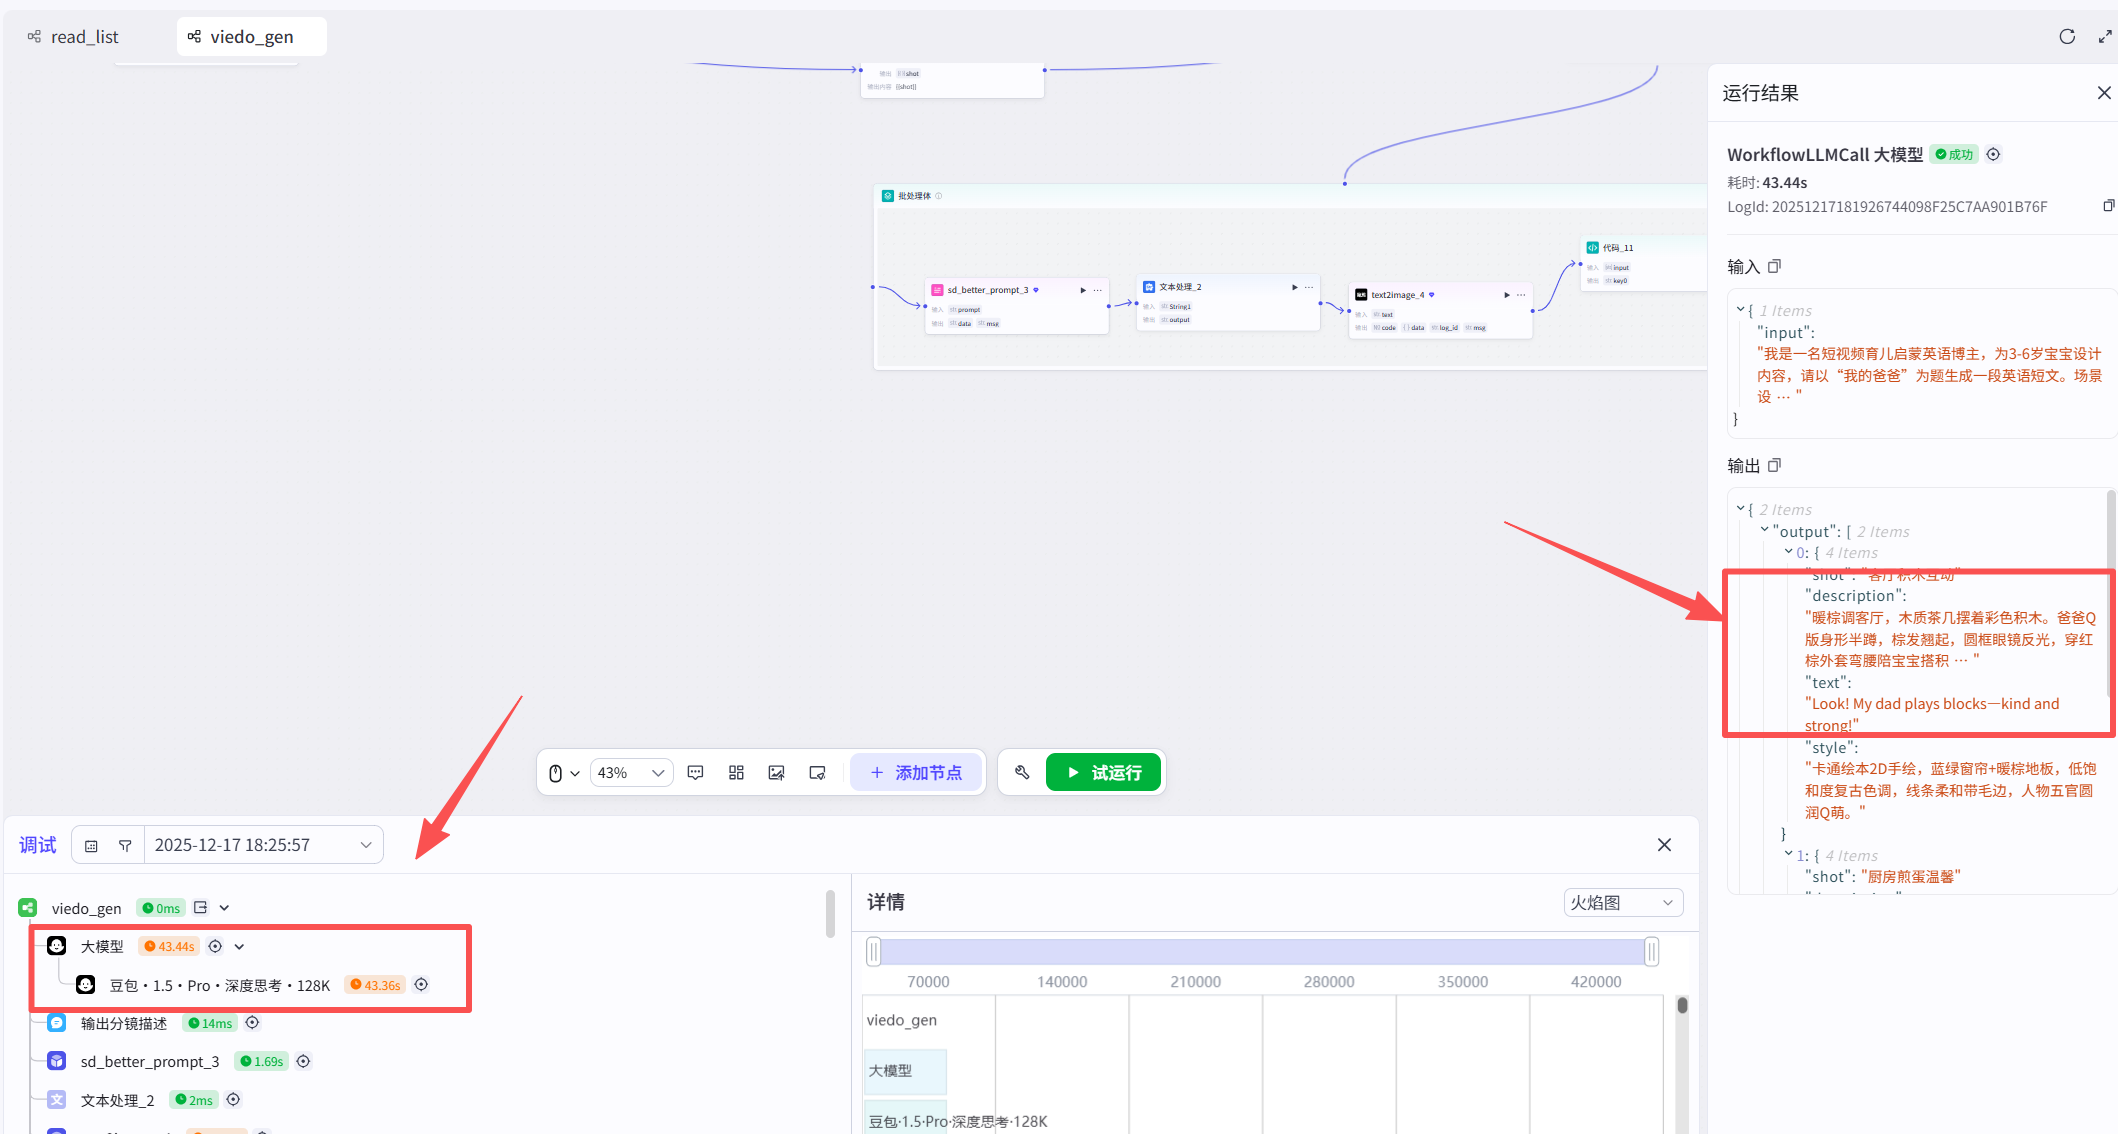Copy the 输出 section content
Image resolution: width=2118 pixels, height=1134 pixels.
point(1775,465)
